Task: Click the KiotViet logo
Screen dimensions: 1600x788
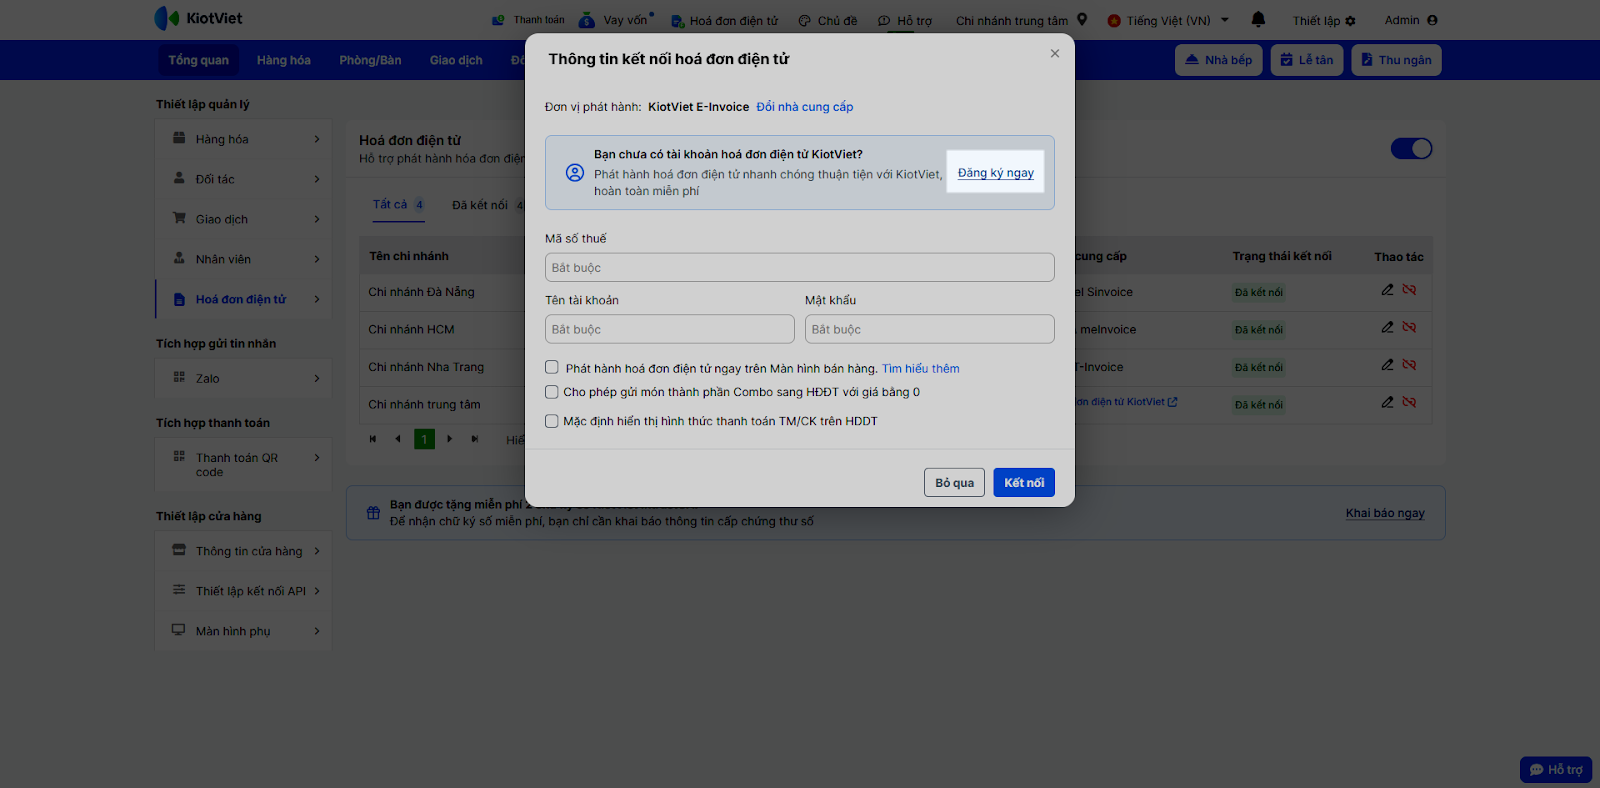Action: 198,18
